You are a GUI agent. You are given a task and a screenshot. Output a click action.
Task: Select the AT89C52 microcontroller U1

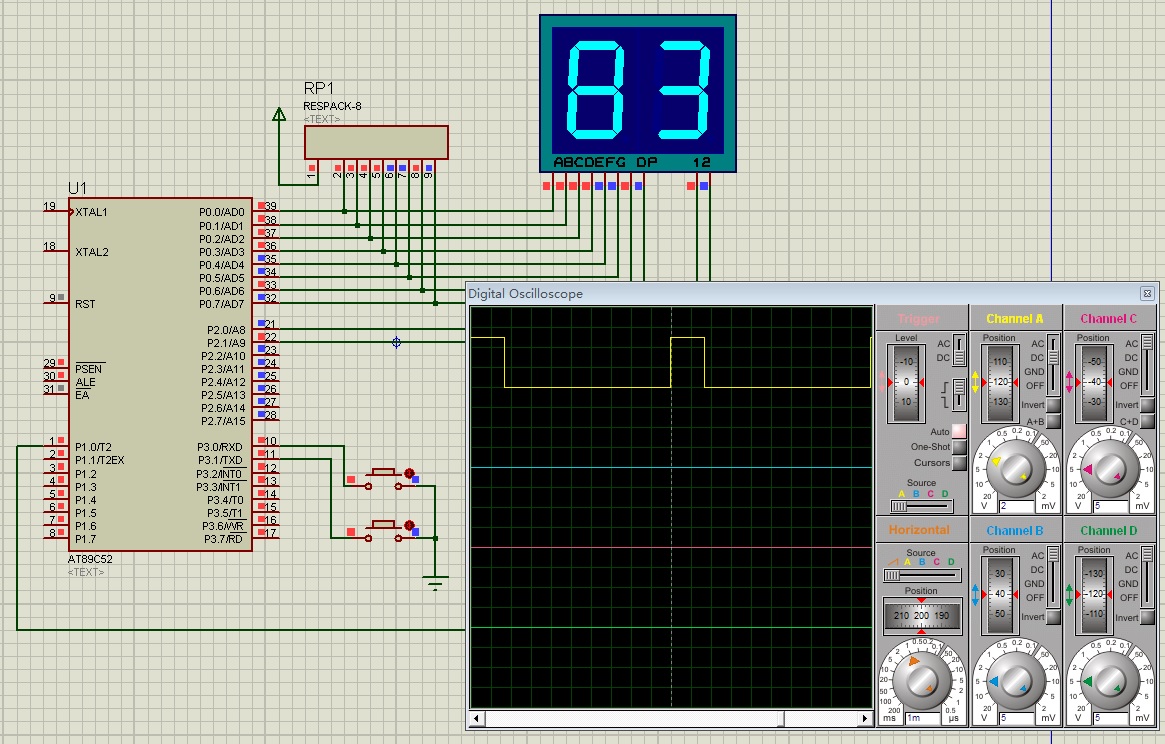(x=160, y=375)
